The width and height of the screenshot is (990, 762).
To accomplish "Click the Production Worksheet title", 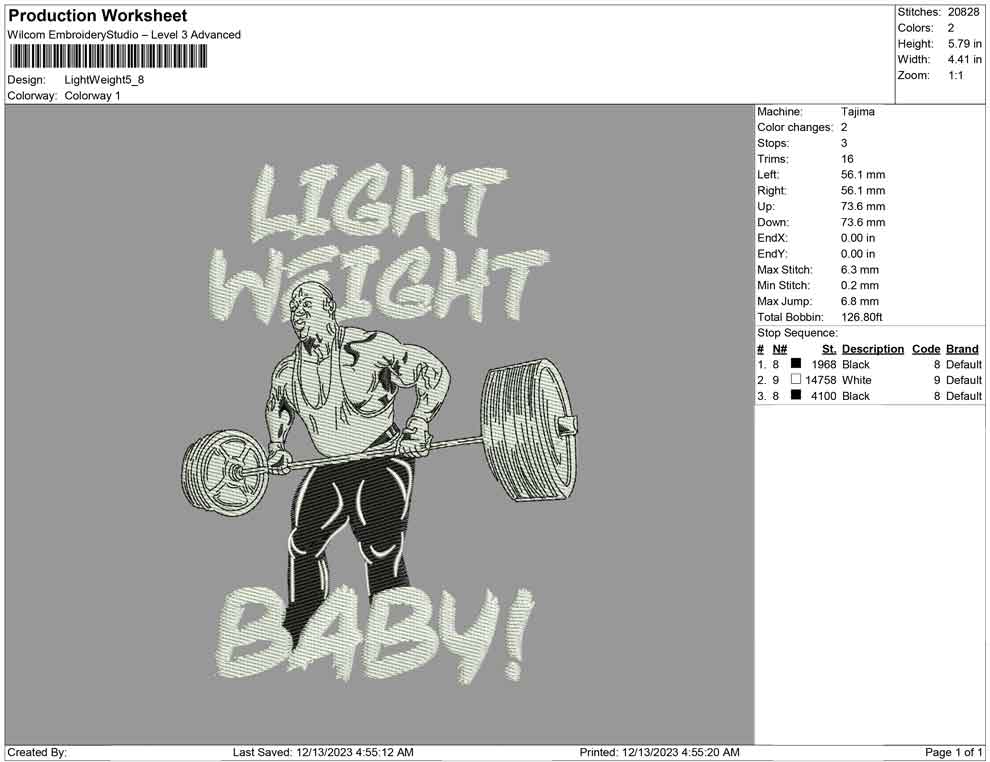I will [97, 16].
